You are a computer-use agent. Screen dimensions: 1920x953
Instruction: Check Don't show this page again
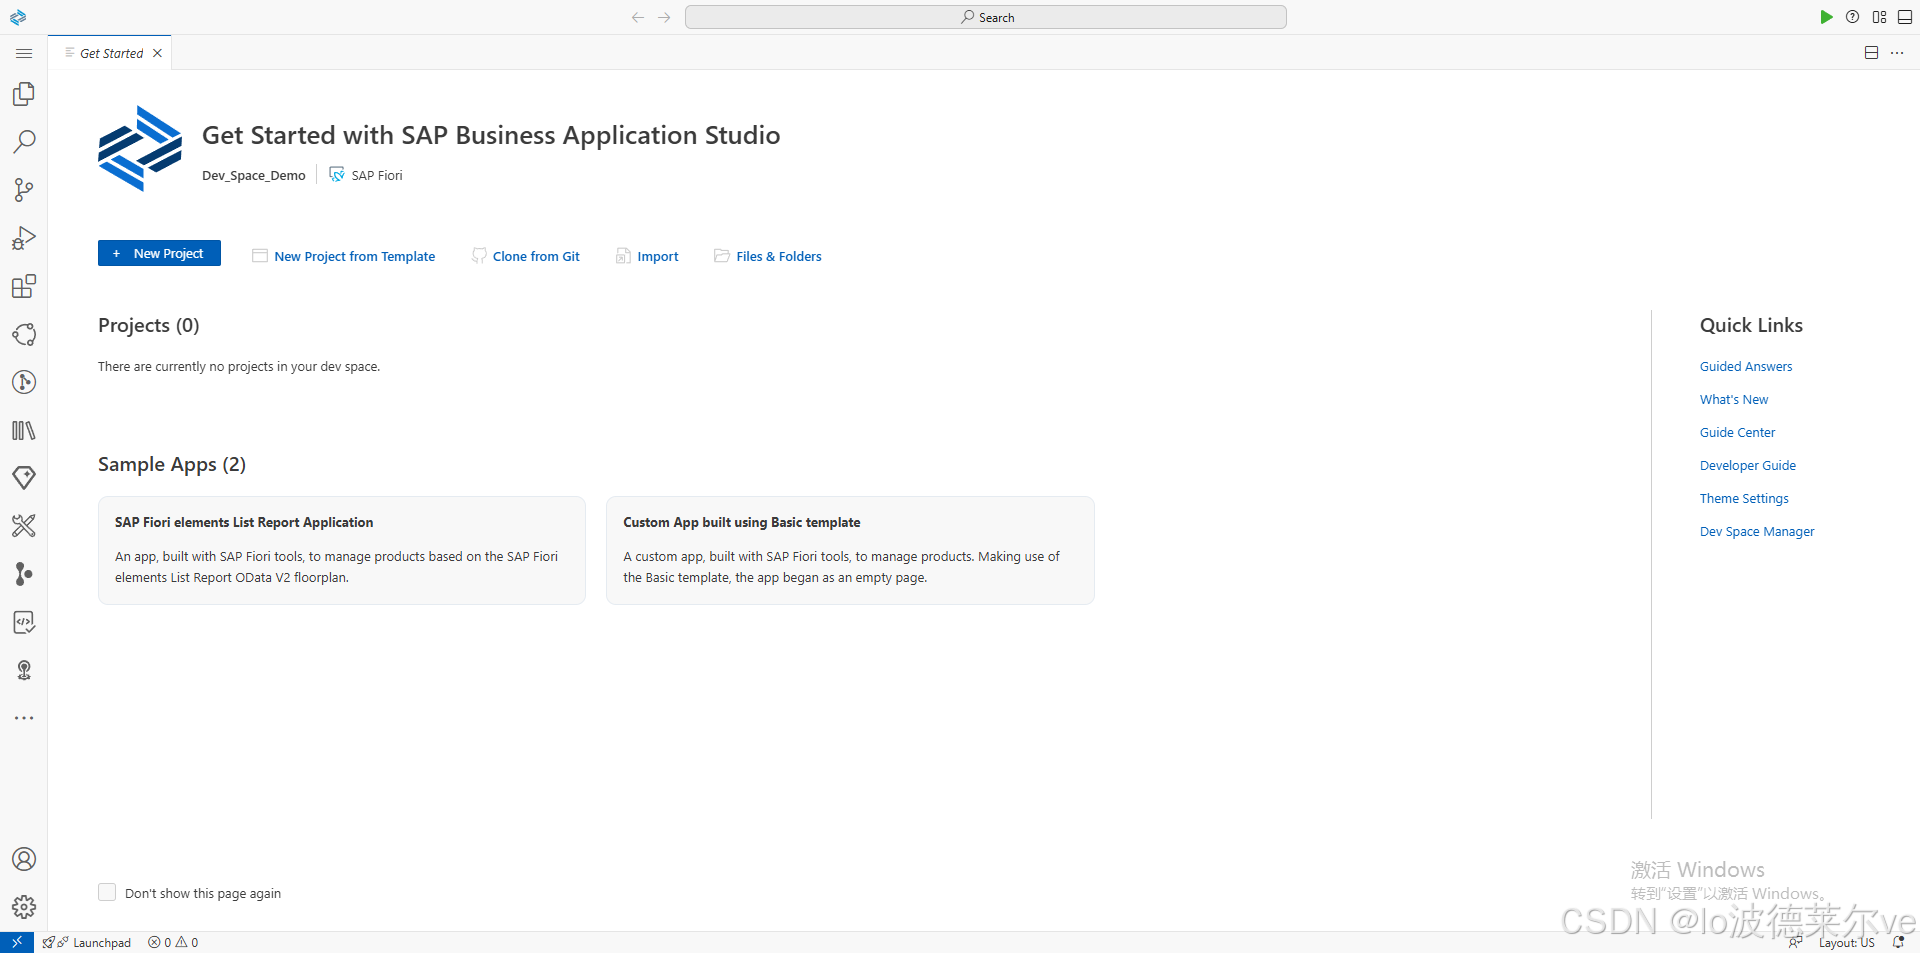pos(107,892)
